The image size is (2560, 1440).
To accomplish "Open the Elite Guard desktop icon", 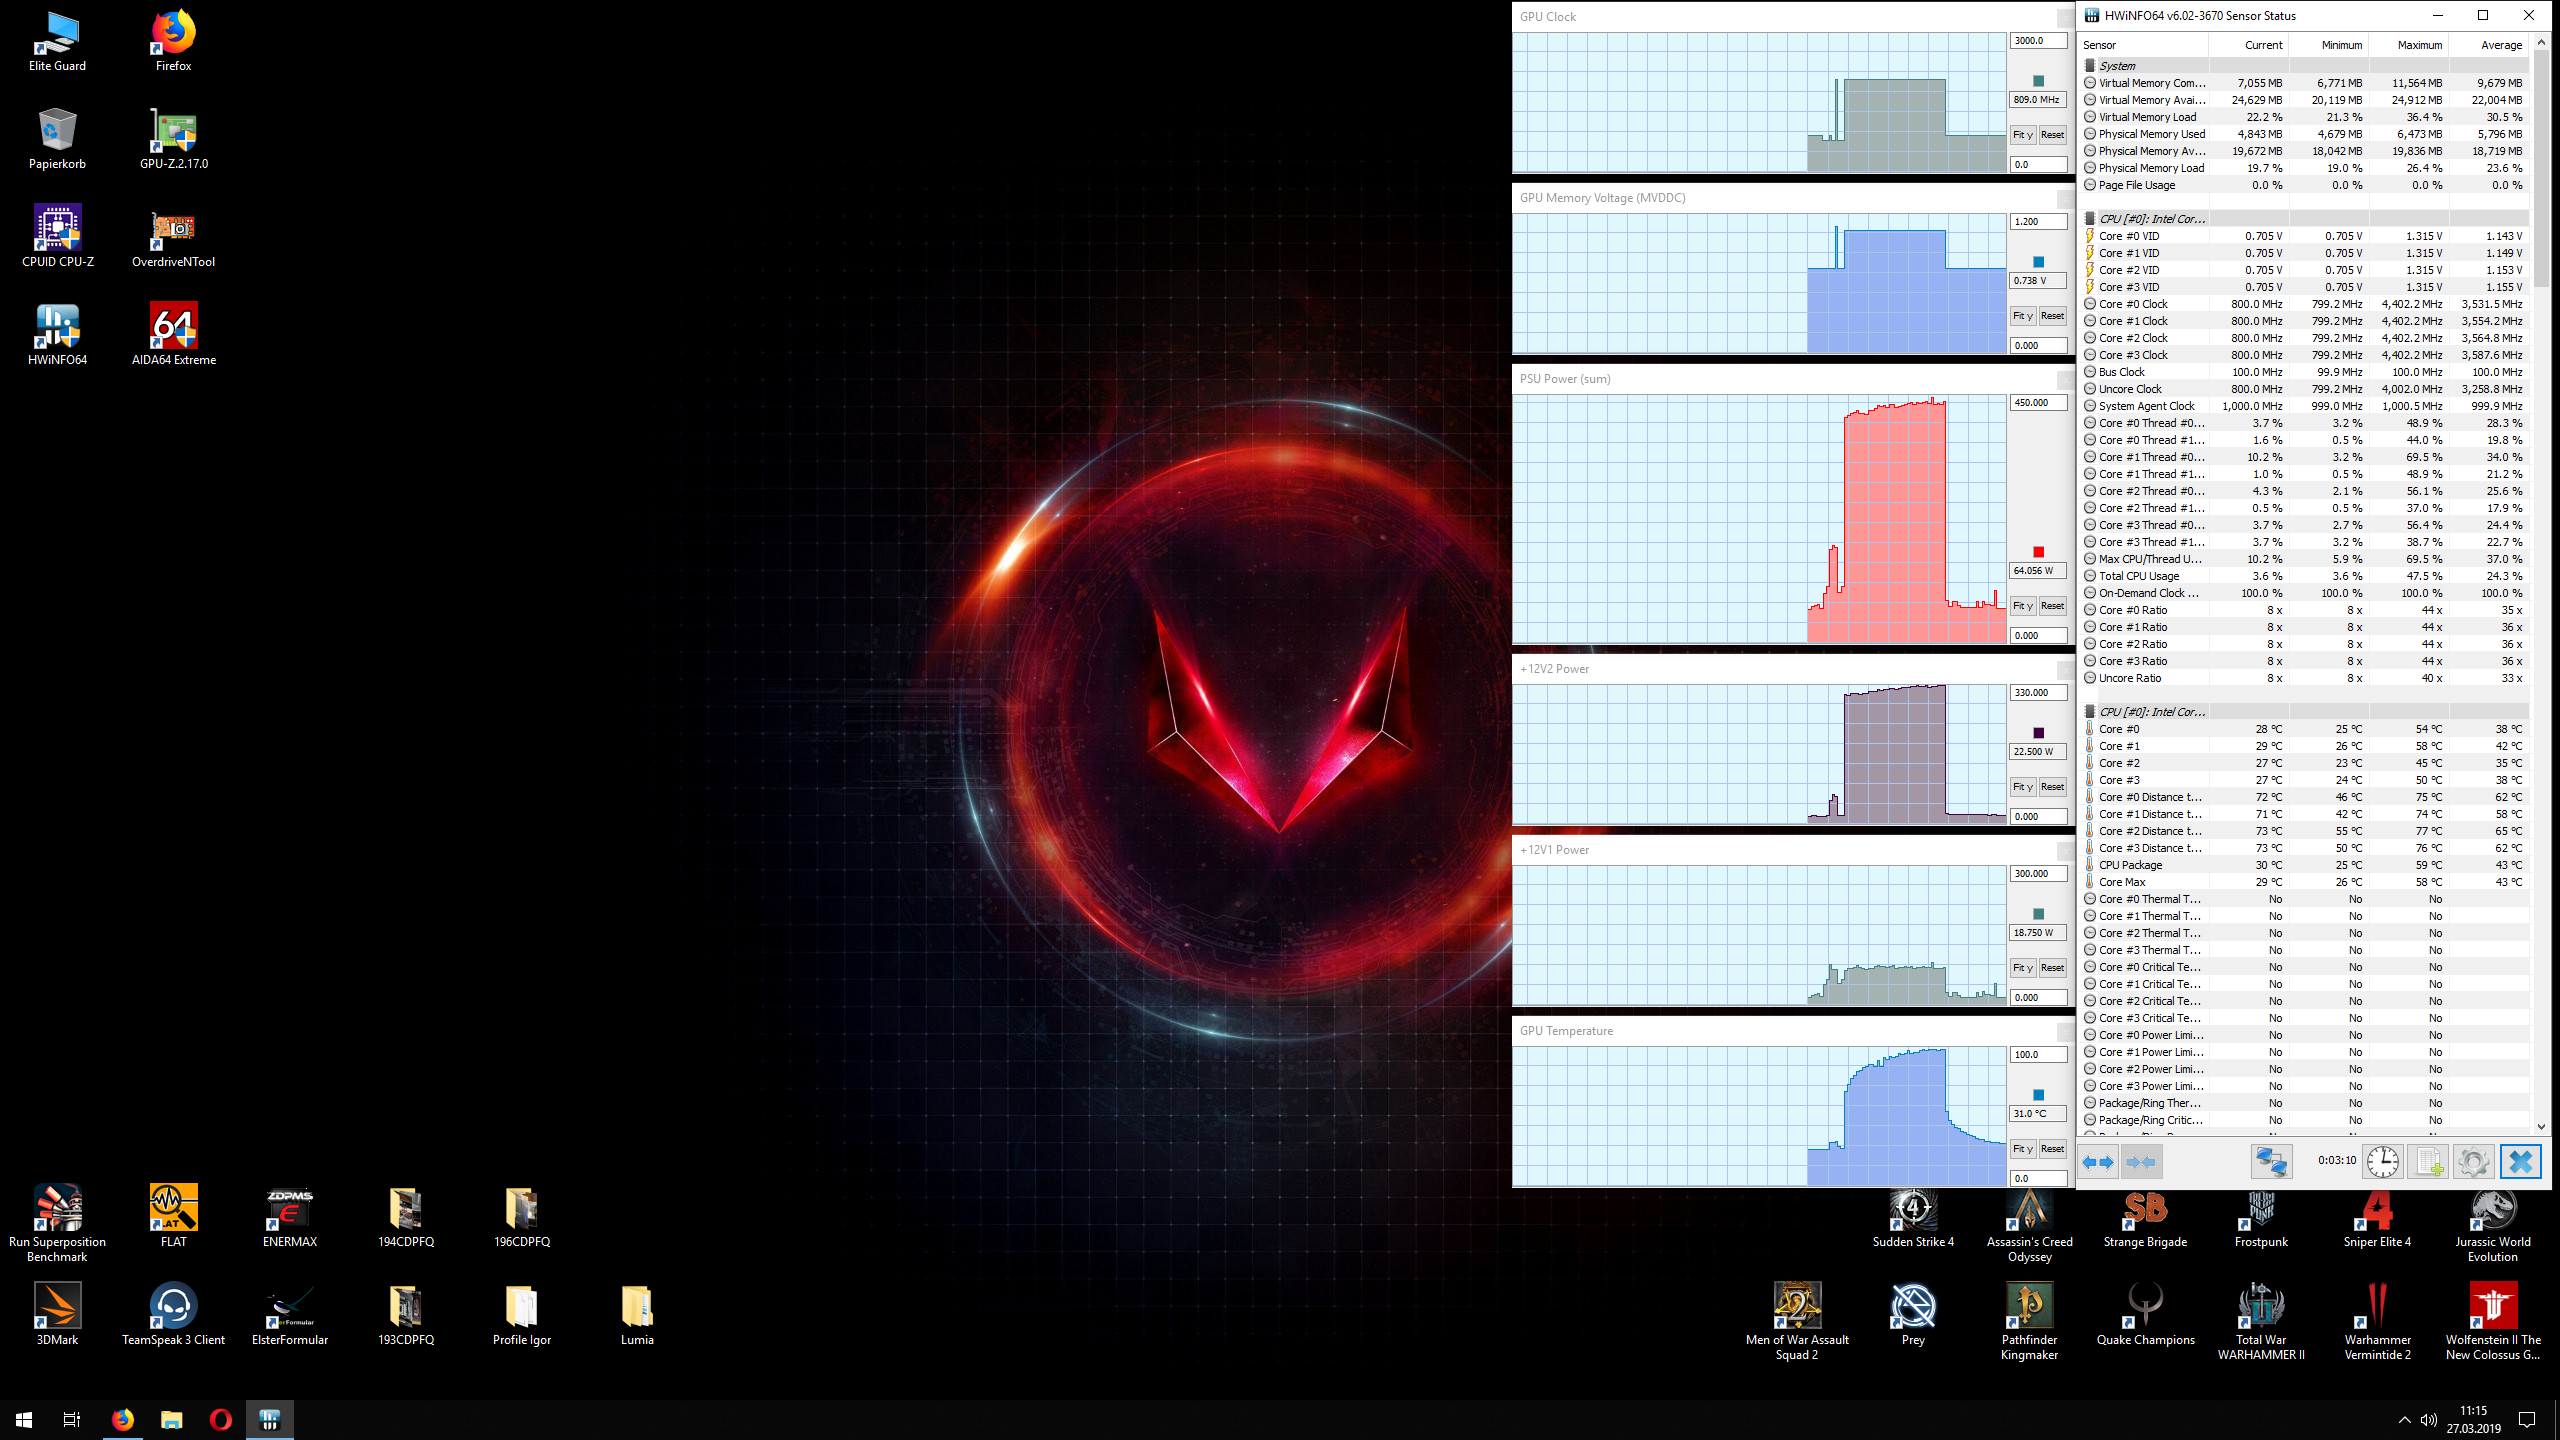I will [57, 42].
